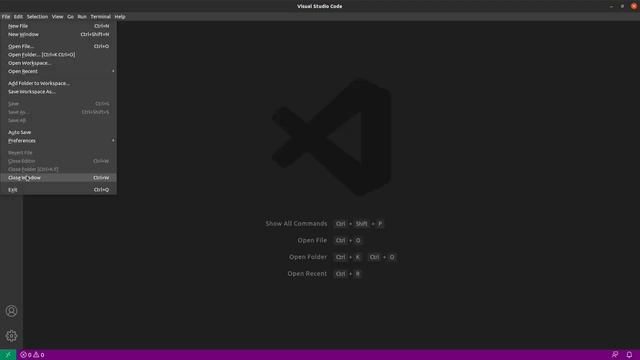Screen dimensions: 640x360
Task: Open the errors and warnings status indicator
Action: pos(32,355)
